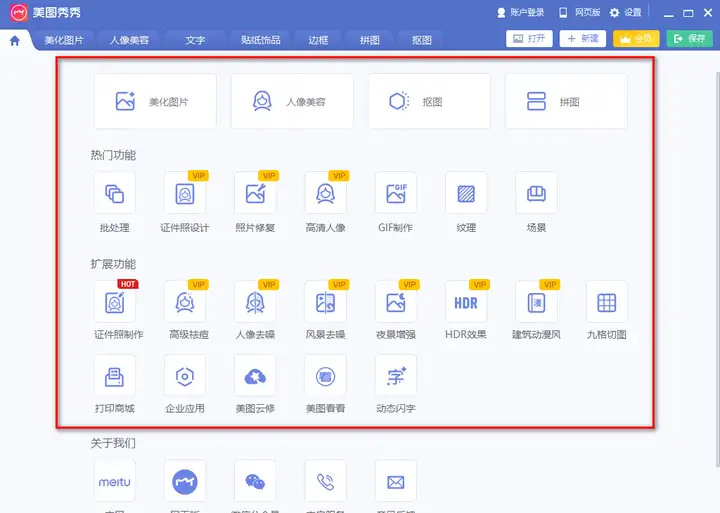Open 设置 settings
Image resolution: width=720 pixels, height=513 pixels.
point(625,12)
